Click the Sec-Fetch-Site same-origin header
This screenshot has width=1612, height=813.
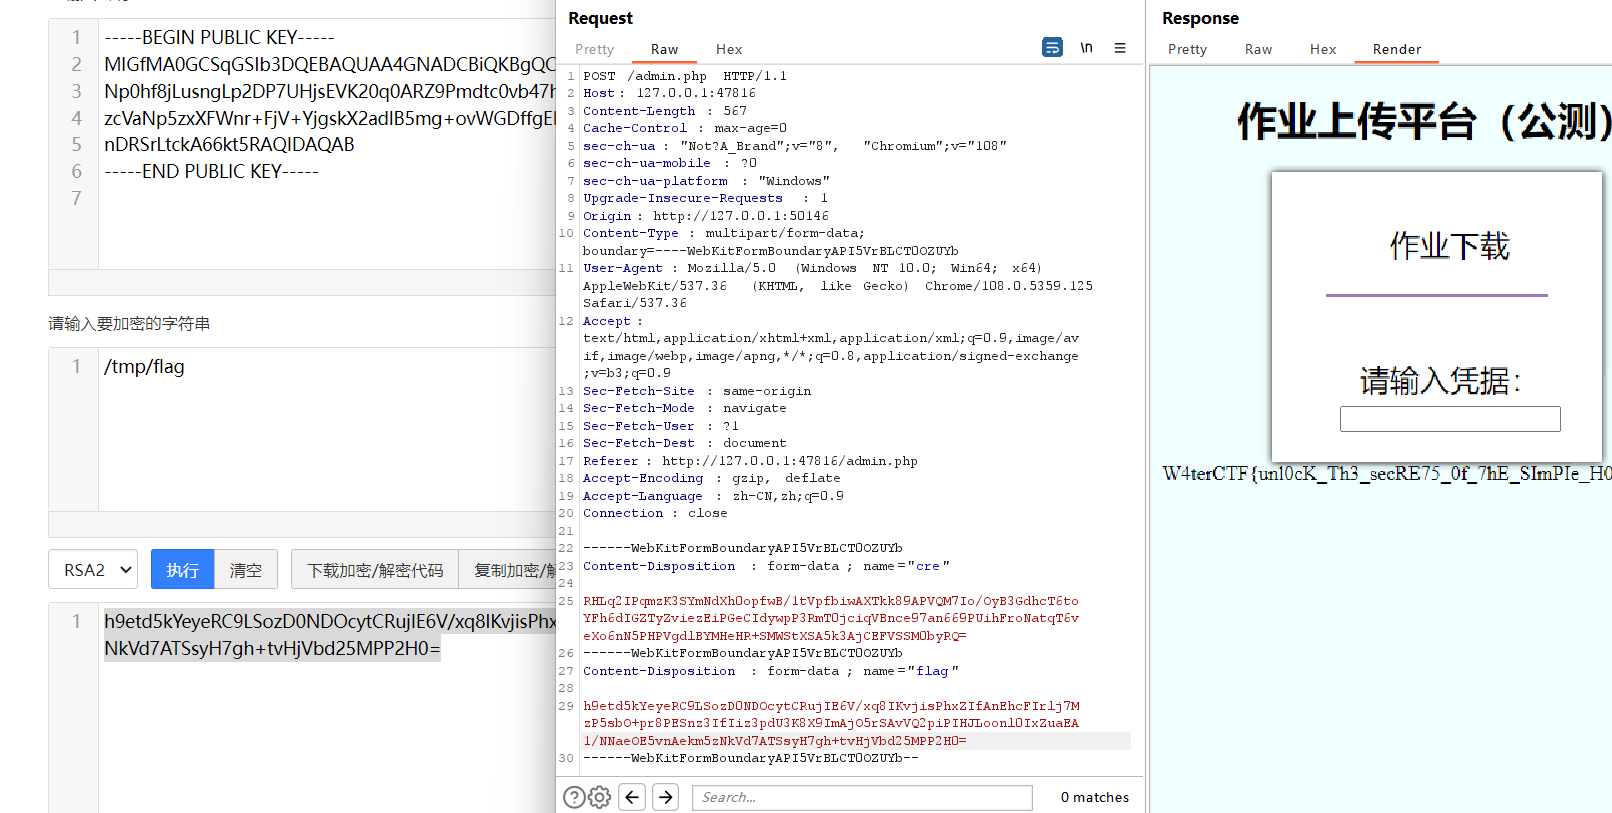(x=697, y=391)
